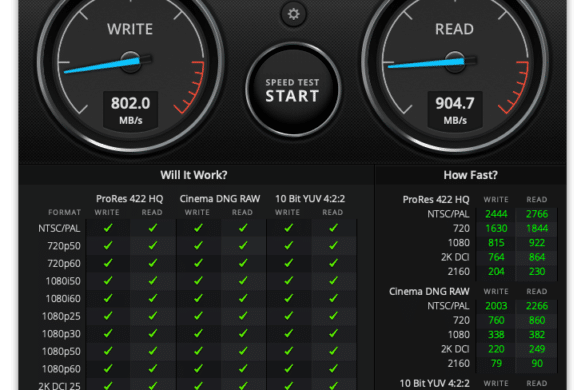Start the speed test

pyautogui.click(x=293, y=90)
